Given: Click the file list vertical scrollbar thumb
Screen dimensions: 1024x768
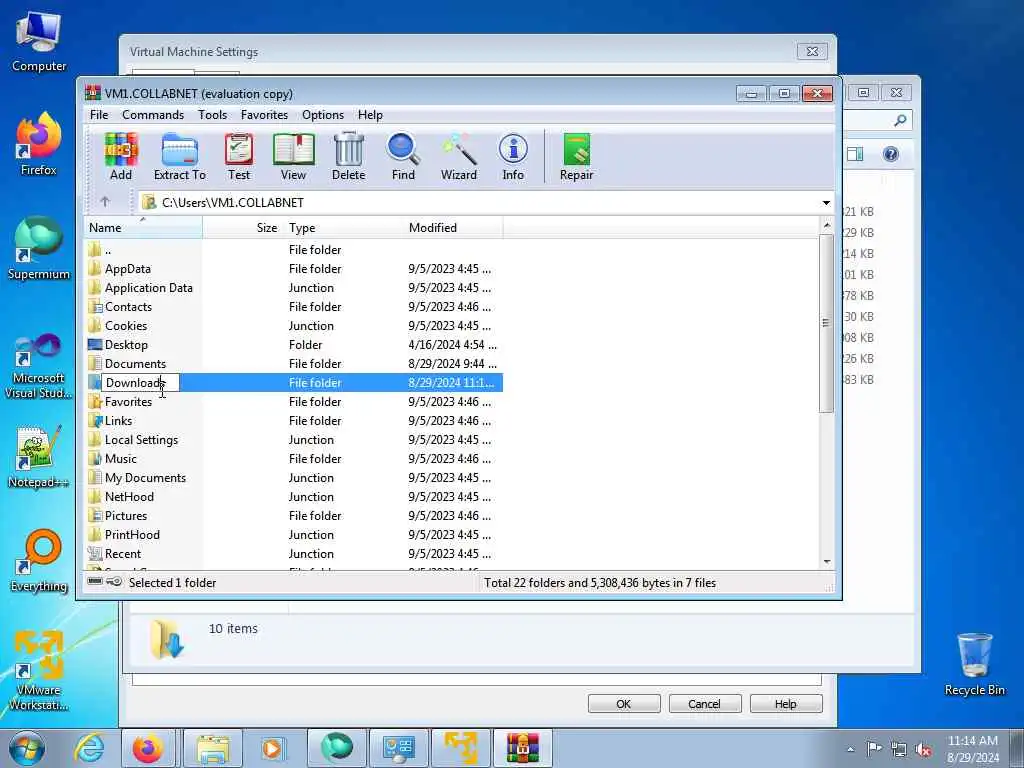Looking at the screenshot, I should tap(826, 323).
